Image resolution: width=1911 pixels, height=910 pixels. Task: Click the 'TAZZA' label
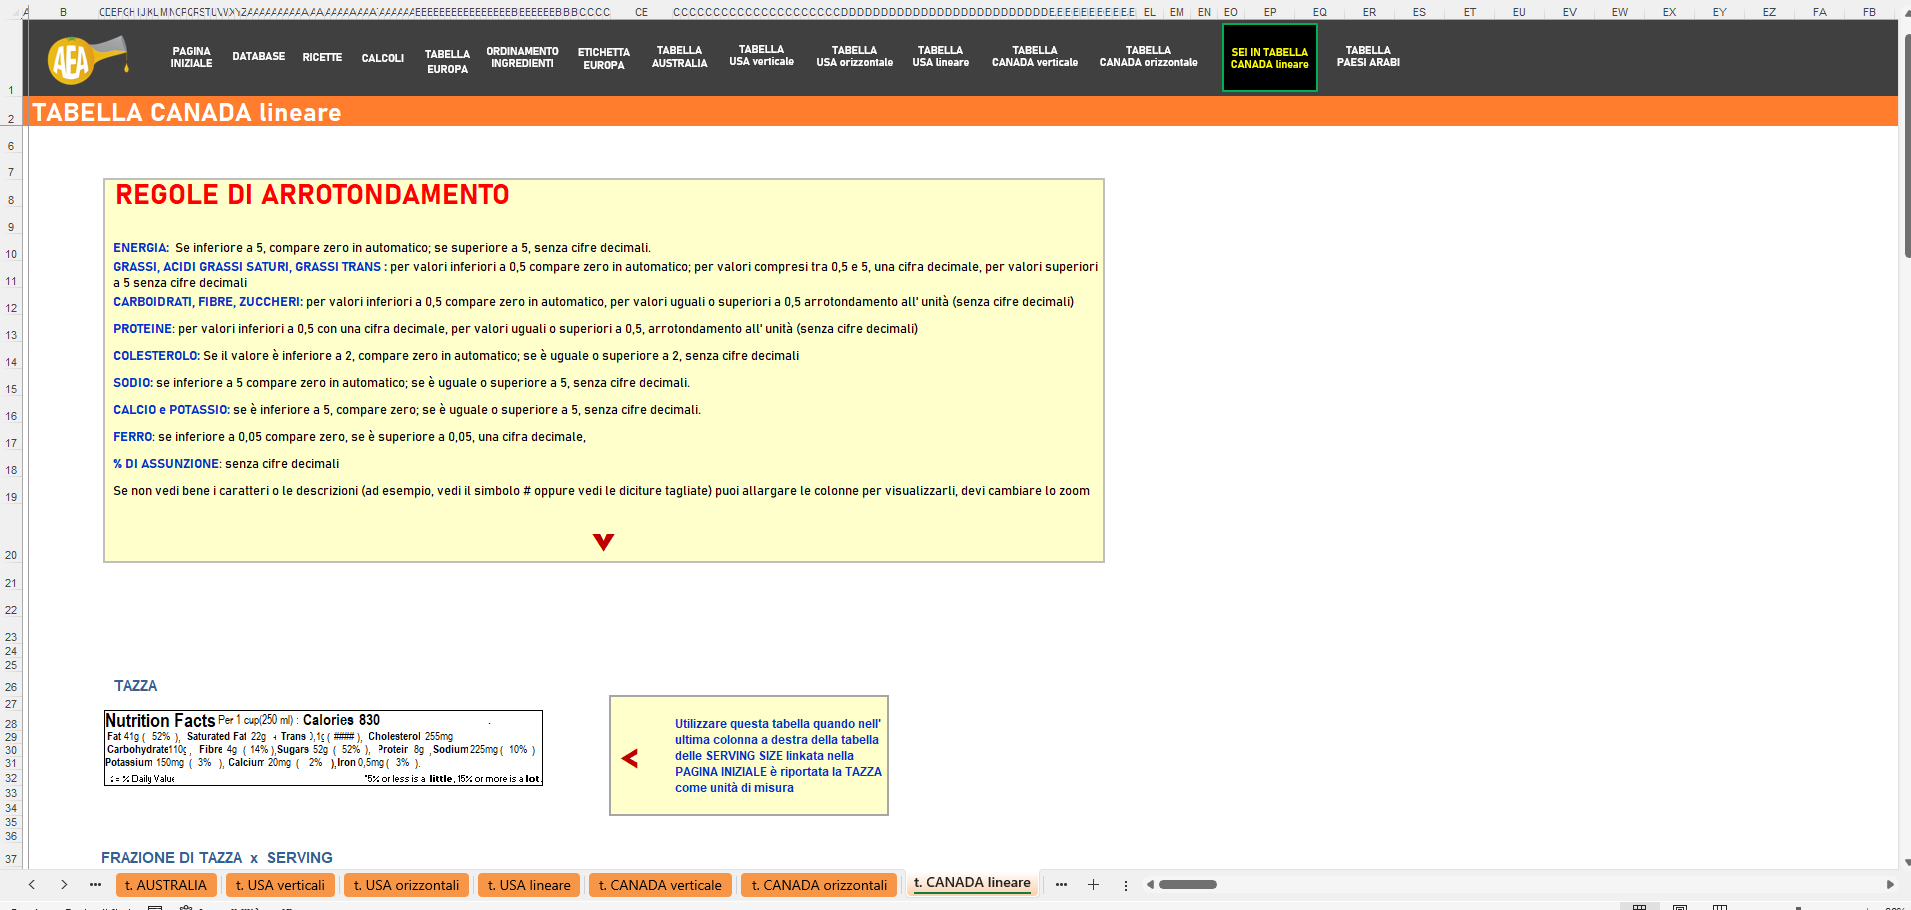pos(135,686)
